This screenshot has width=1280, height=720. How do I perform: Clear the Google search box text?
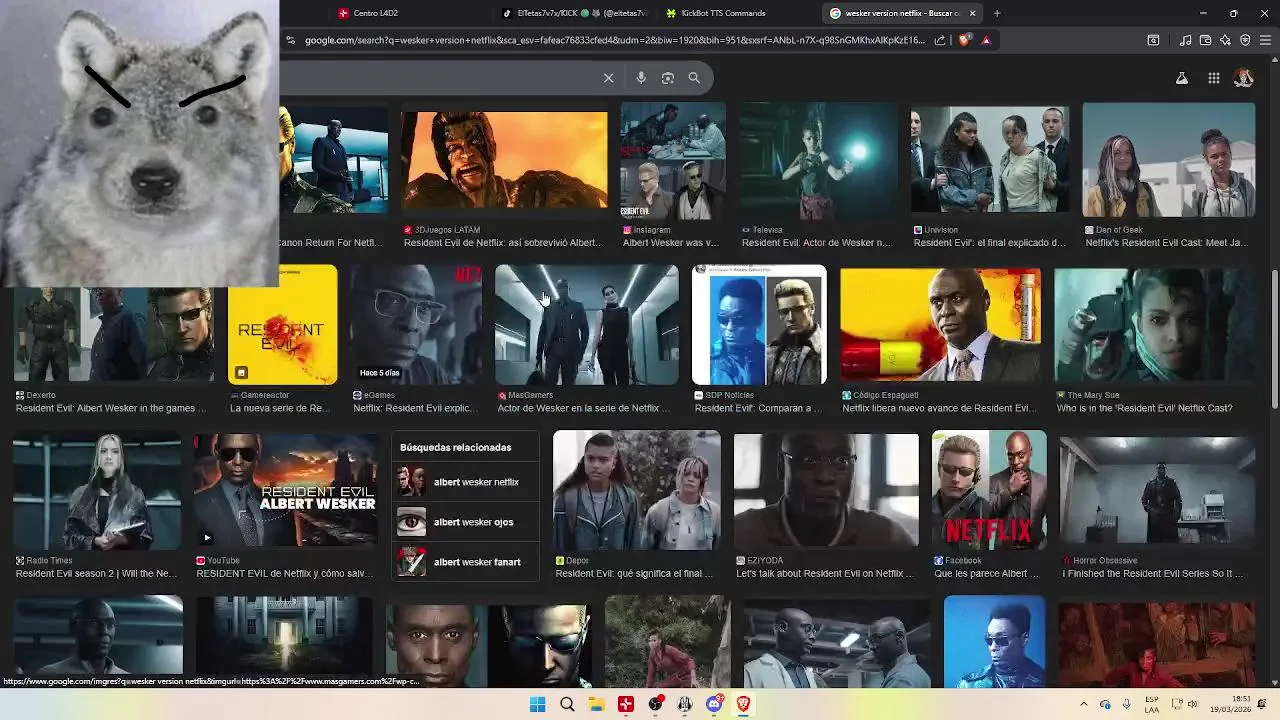[x=608, y=78]
